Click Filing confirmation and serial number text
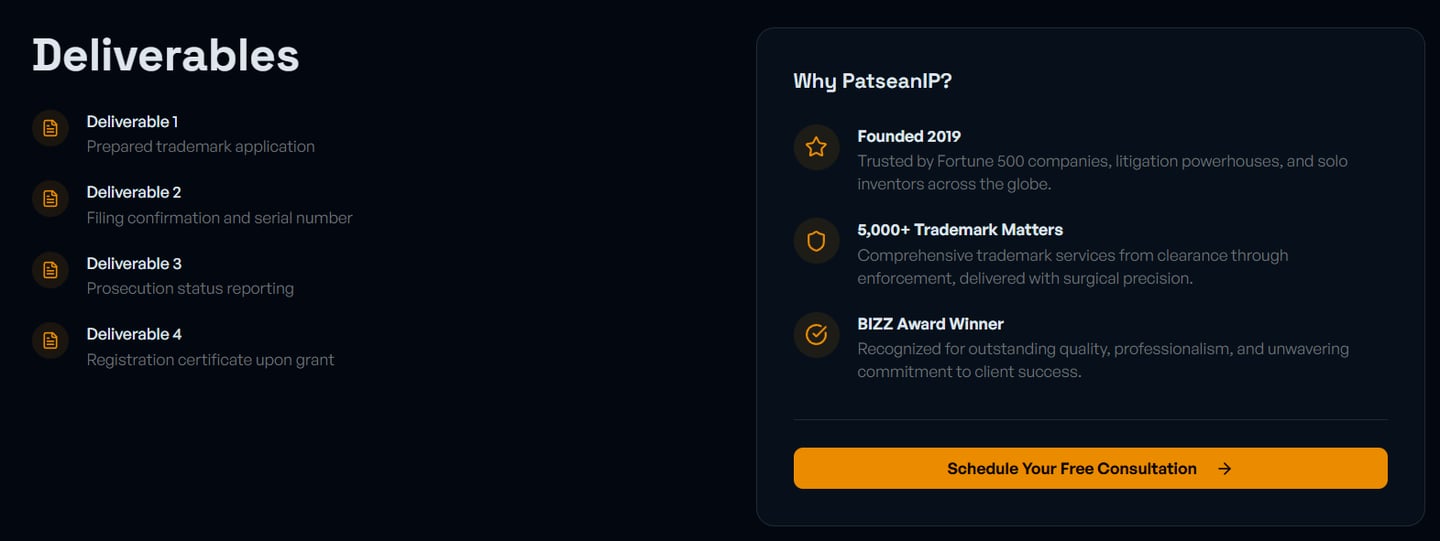The width and height of the screenshot is (1440, 541). point(220,217)
